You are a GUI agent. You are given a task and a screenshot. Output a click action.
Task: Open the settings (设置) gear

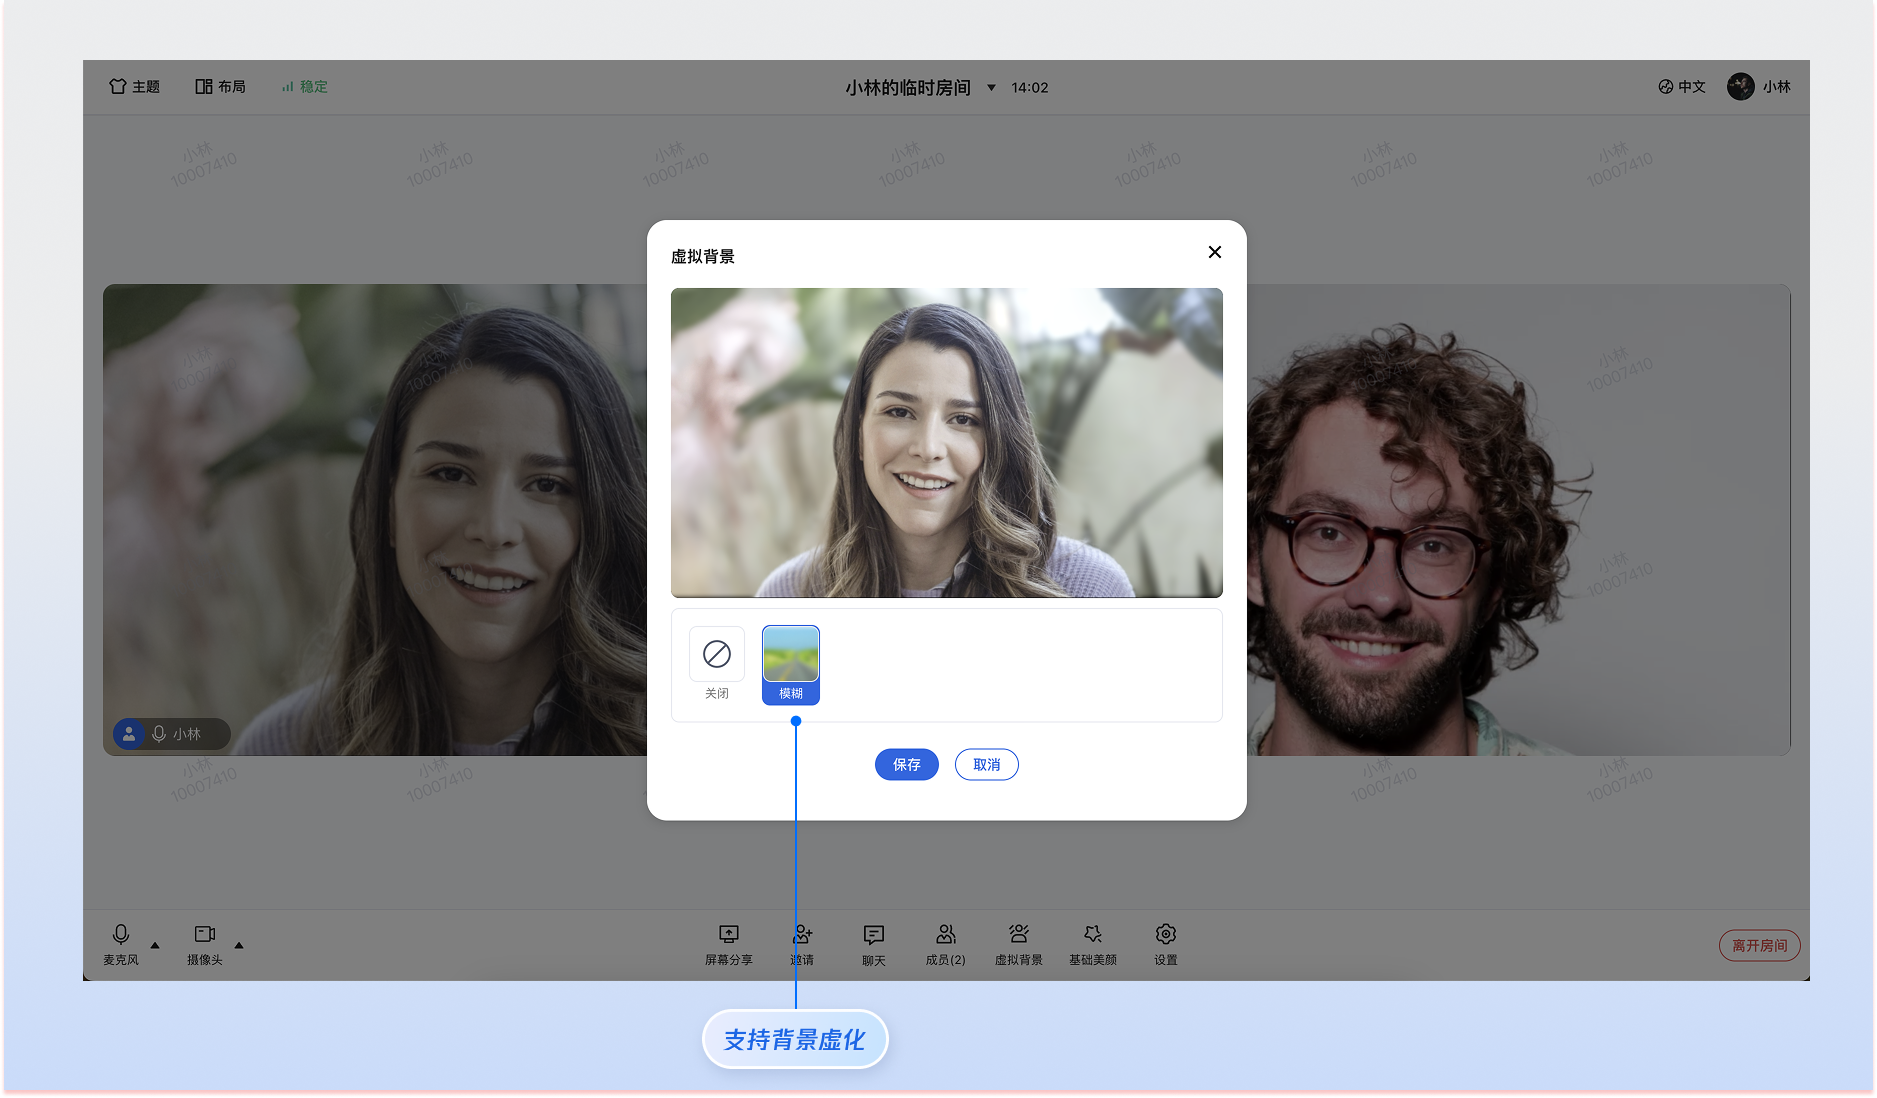coord(1165,943)
